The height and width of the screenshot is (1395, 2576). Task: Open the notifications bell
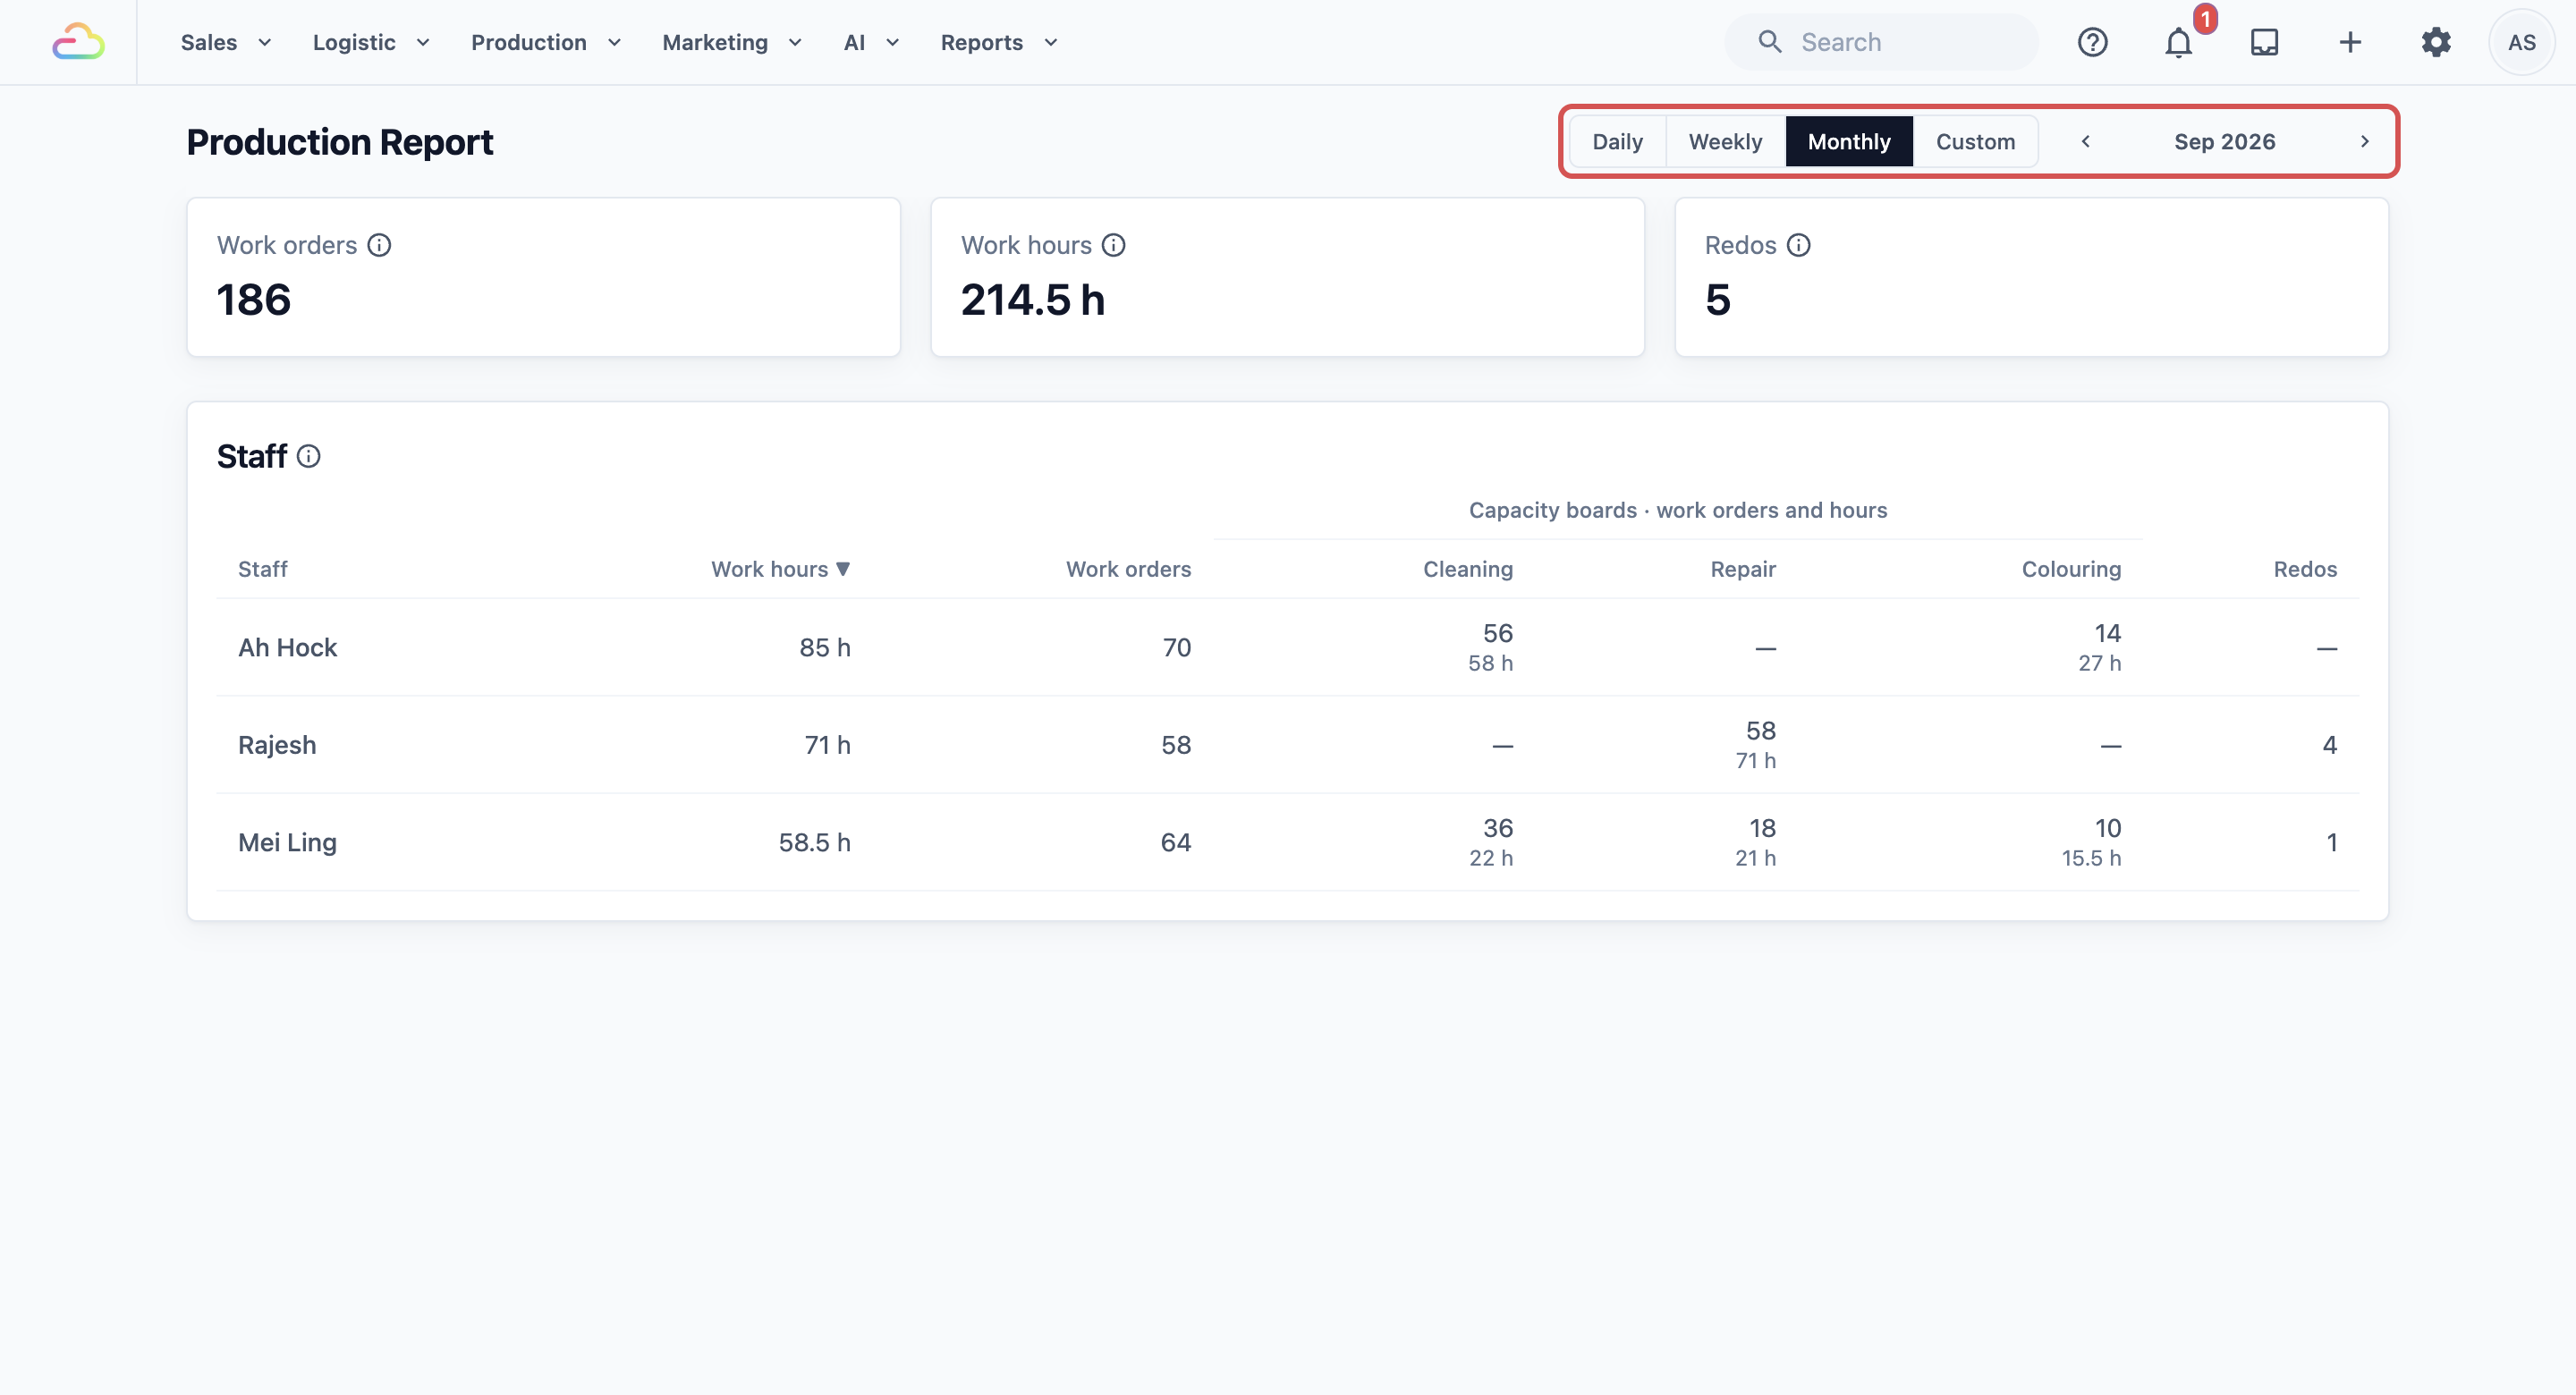tap(2178, 42)
